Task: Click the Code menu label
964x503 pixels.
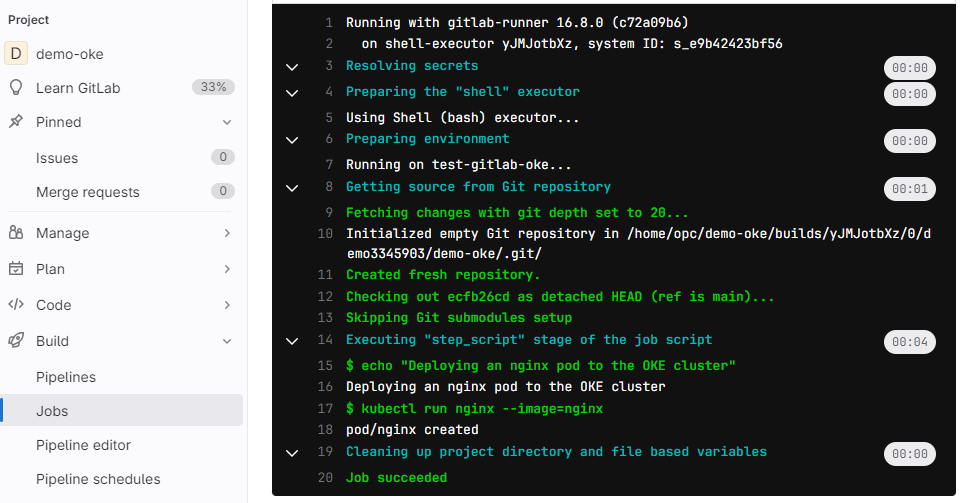Action: [53, 305]
